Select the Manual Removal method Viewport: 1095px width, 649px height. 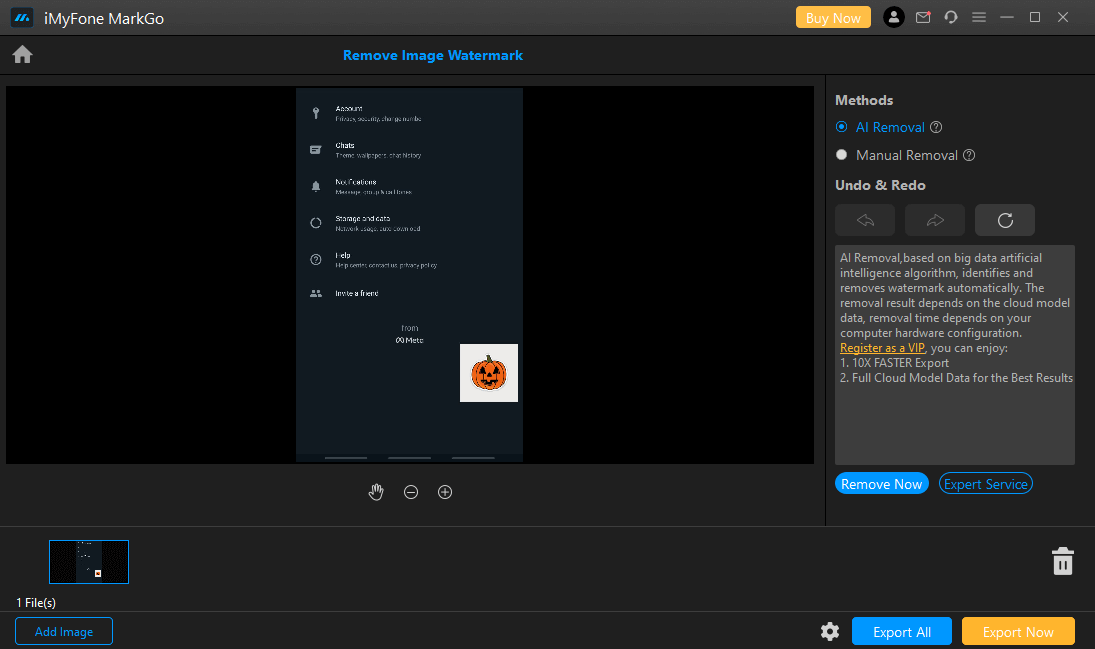(897, 155)
